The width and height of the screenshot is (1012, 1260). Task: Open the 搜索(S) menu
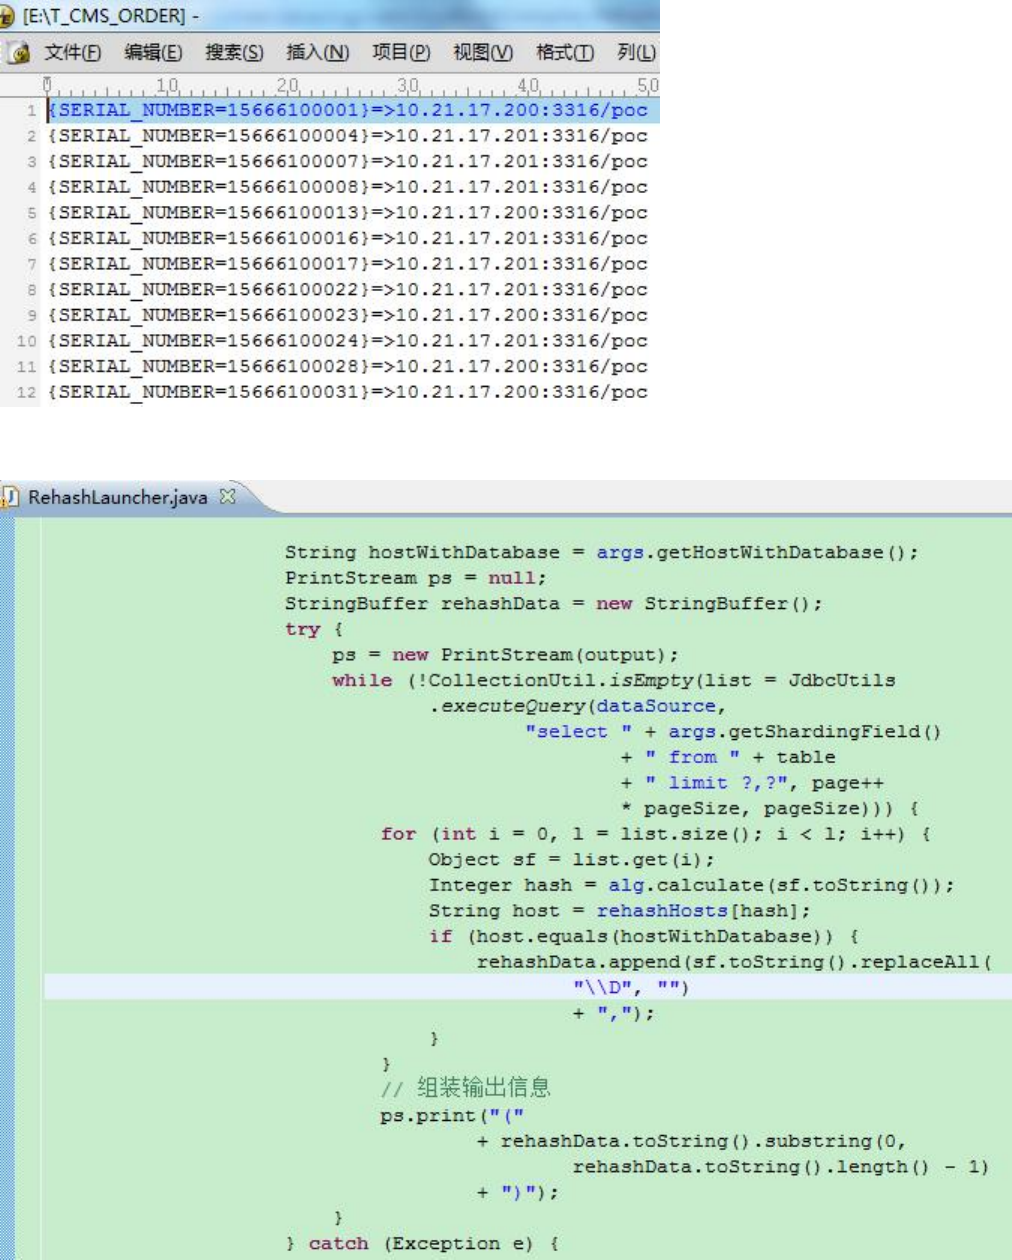point(234,53)
